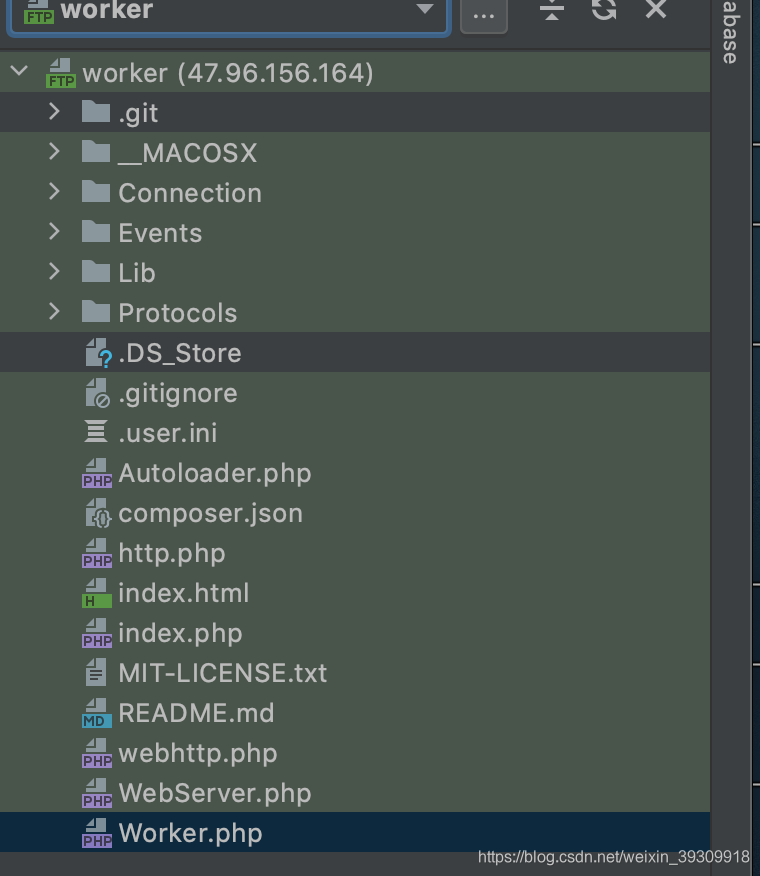The image size is (760, 876).
Task: Click the HTML icon beside index.html
Action: coord(97,592)
